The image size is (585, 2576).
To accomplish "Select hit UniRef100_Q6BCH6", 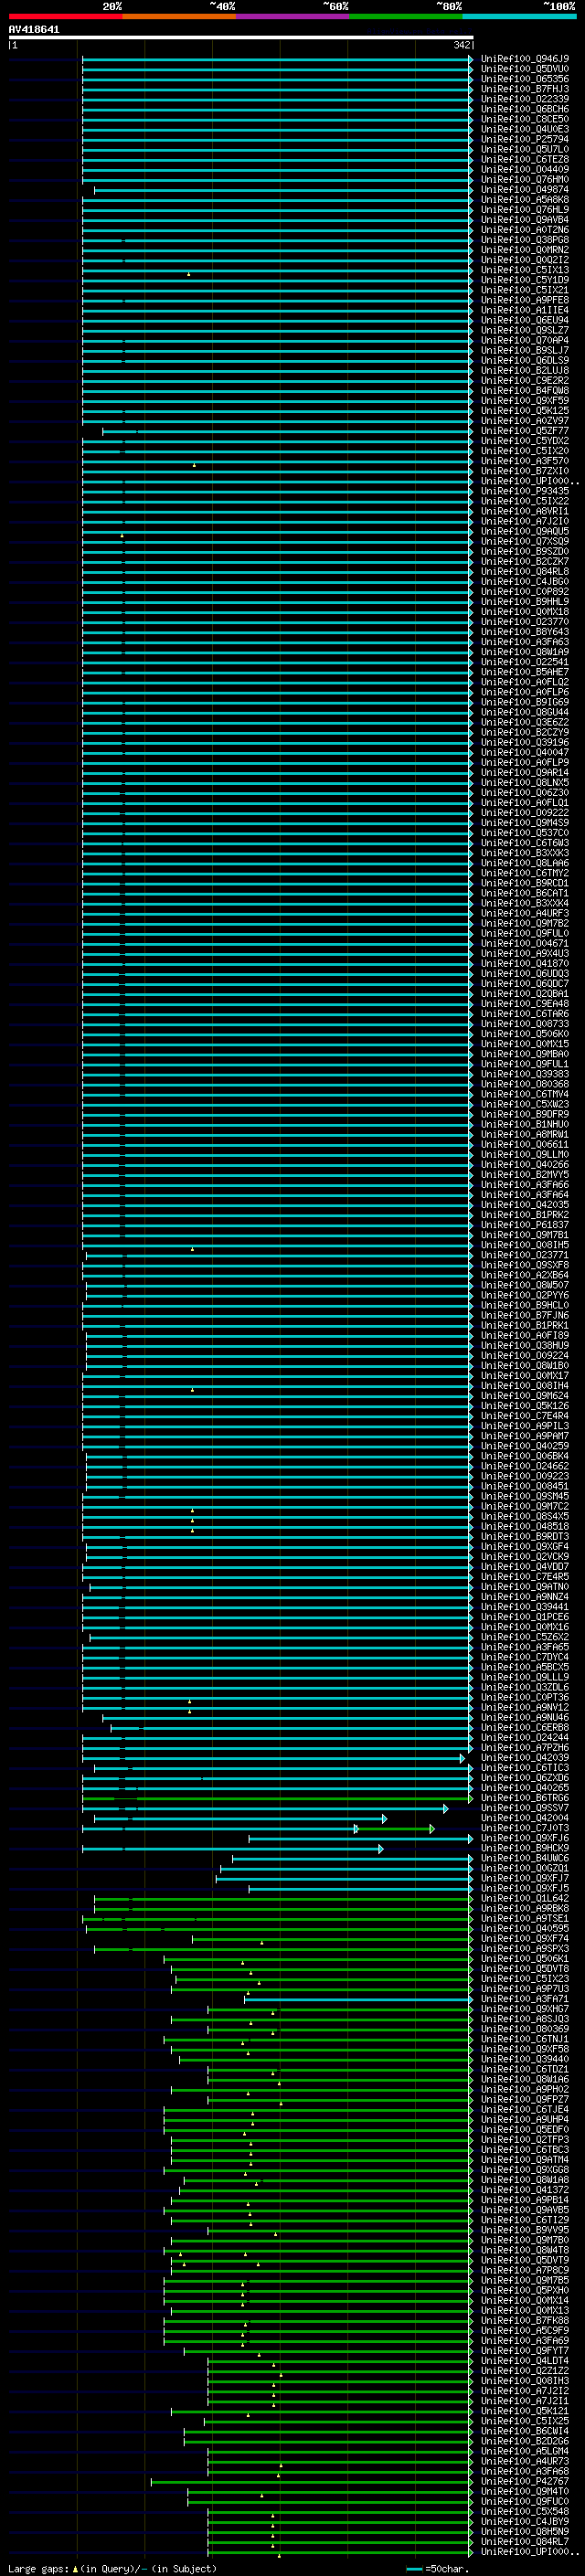I will click(x=525, y=109).
